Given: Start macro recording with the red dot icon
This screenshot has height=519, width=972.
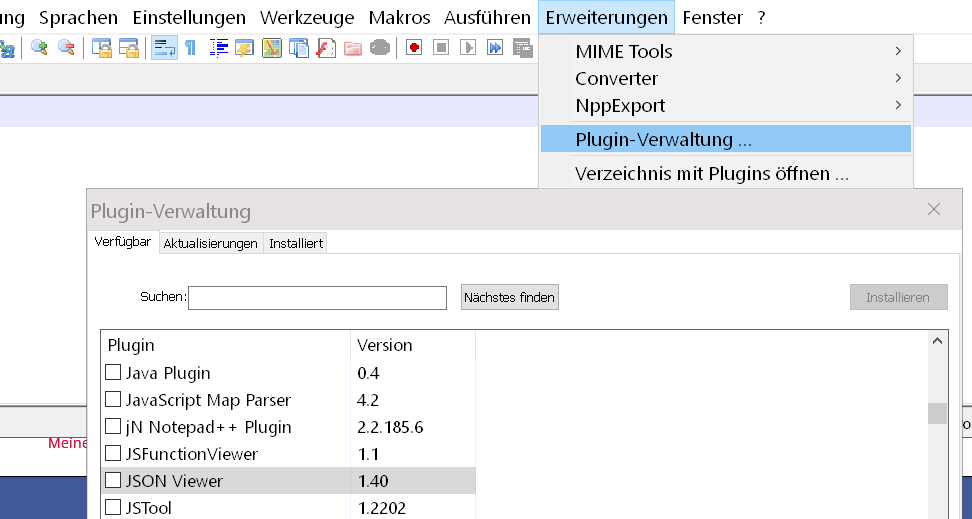Looking at the screenshot, I should click(414, 47).
